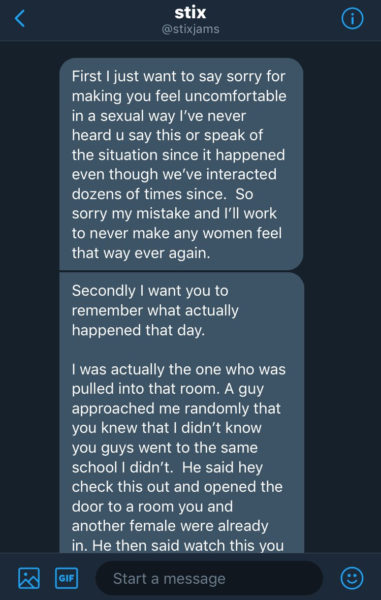Open the emoji picker smiley icon
This screenshot has height=600, width=381.
[x=352, y=578]
